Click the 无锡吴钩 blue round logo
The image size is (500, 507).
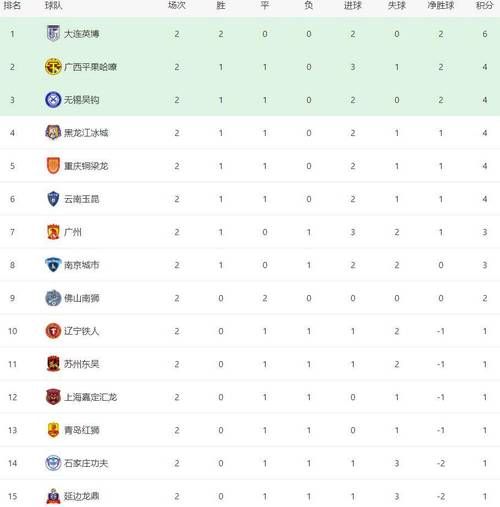[53, 99]
